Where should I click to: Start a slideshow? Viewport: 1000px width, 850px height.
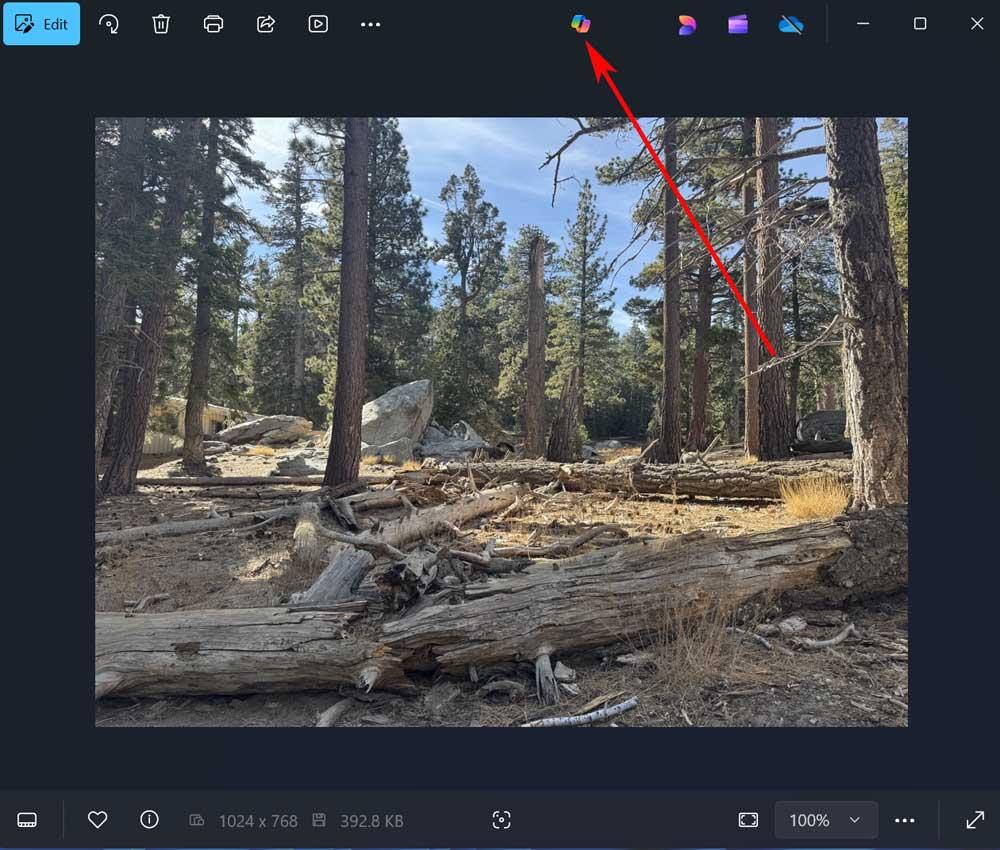(318, 24)
